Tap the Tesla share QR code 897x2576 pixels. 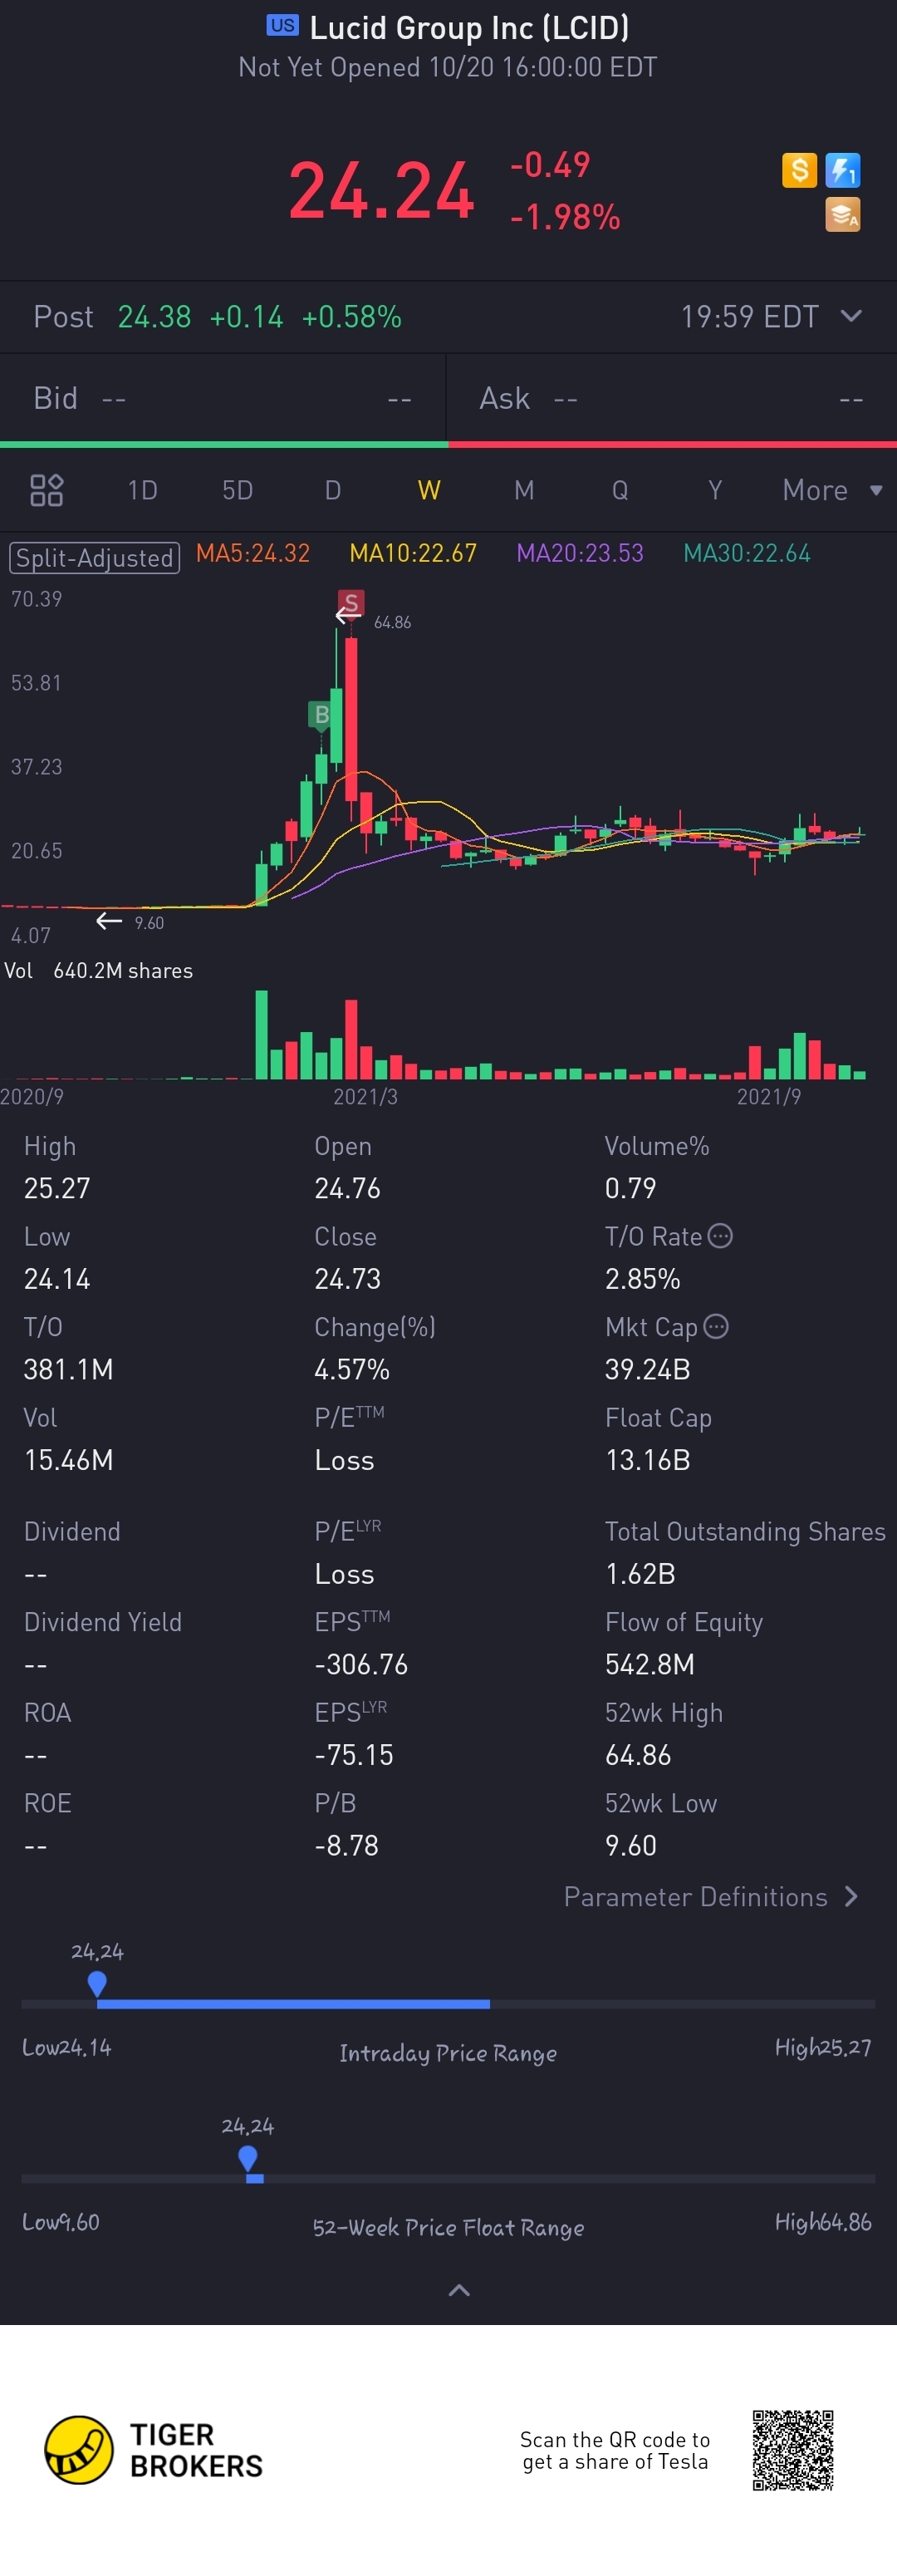[x=792, y=2449]
